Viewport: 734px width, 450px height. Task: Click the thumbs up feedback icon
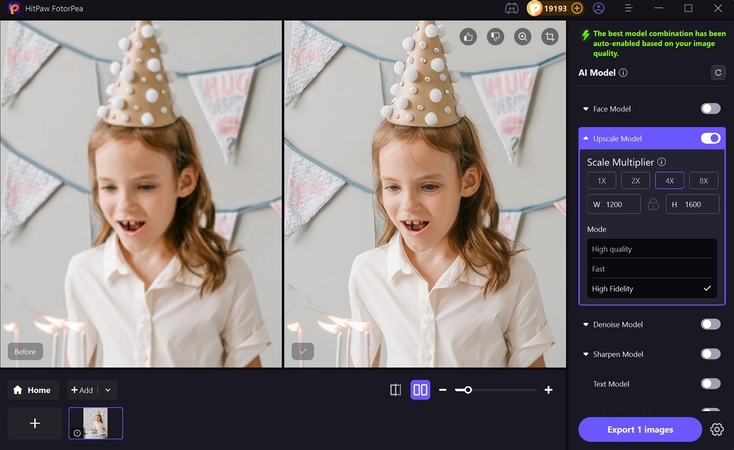point(467,36)
